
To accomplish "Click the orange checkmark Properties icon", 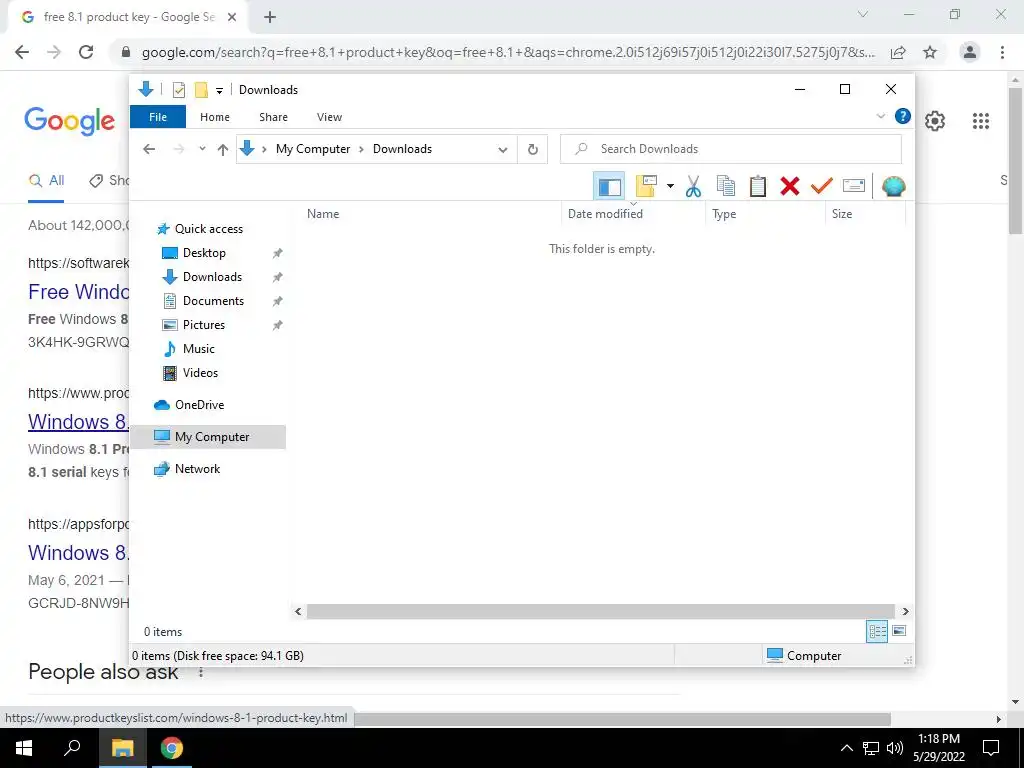I will [x=822, y=187].
